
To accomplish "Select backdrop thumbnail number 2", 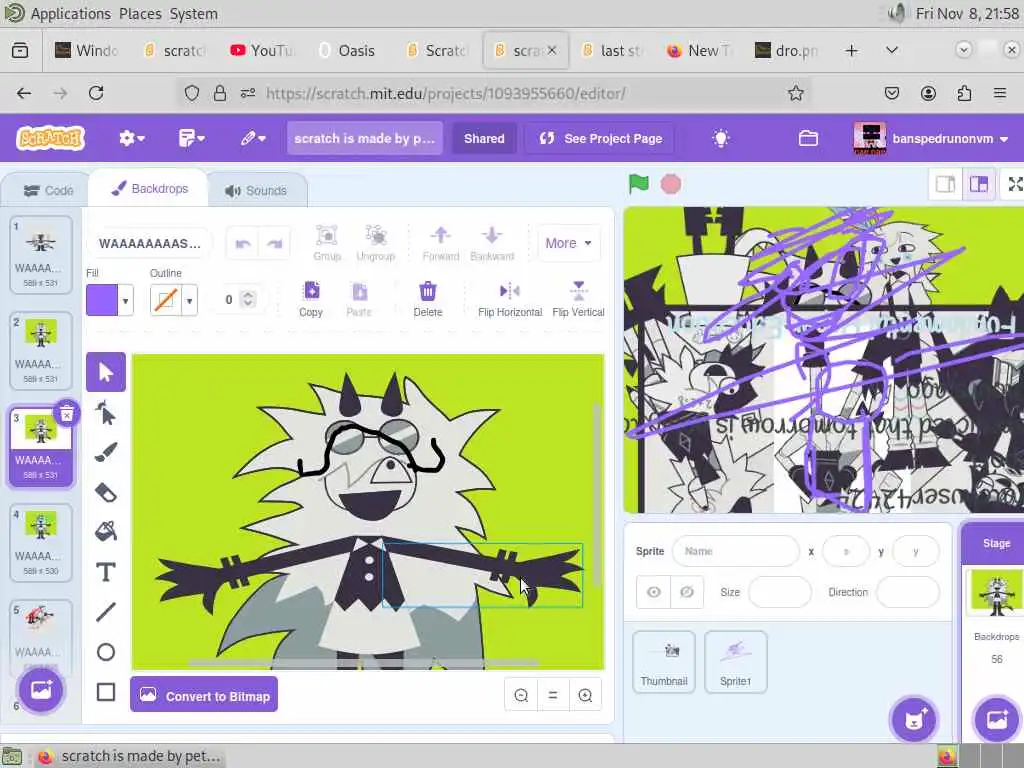I will click(x=40, y=351).
